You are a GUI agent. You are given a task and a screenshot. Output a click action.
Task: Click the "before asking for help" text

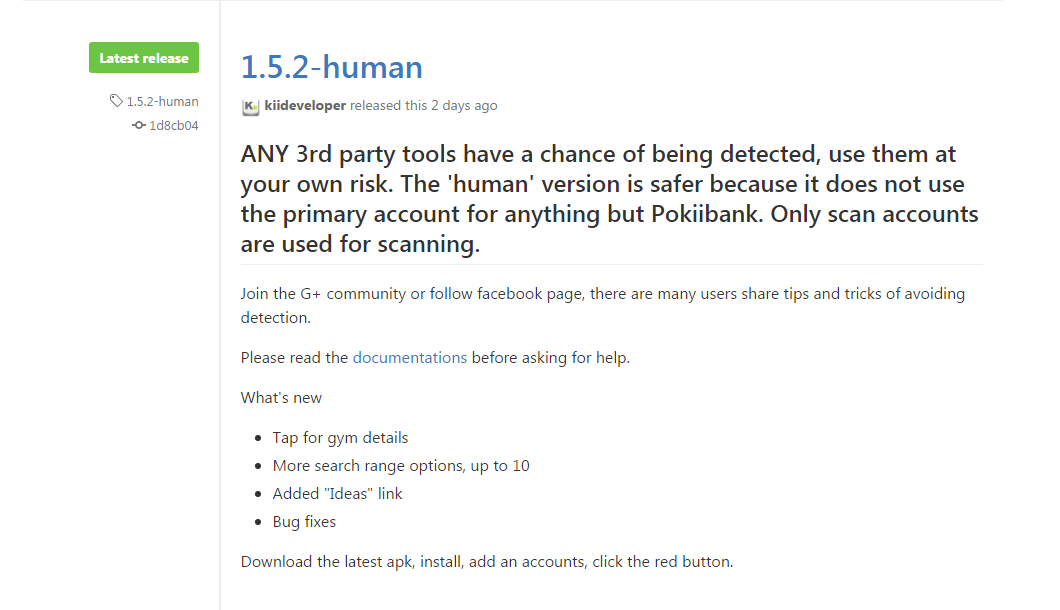[551, 357]
